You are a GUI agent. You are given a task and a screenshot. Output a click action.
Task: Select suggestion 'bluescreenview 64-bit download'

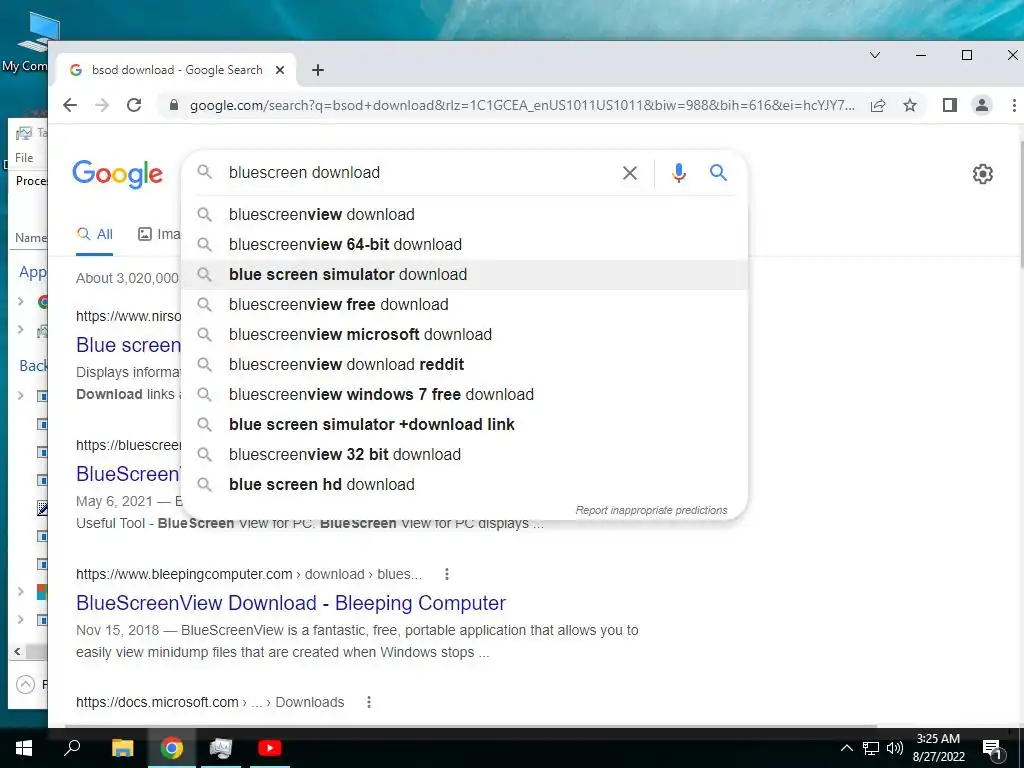[464, 244]
